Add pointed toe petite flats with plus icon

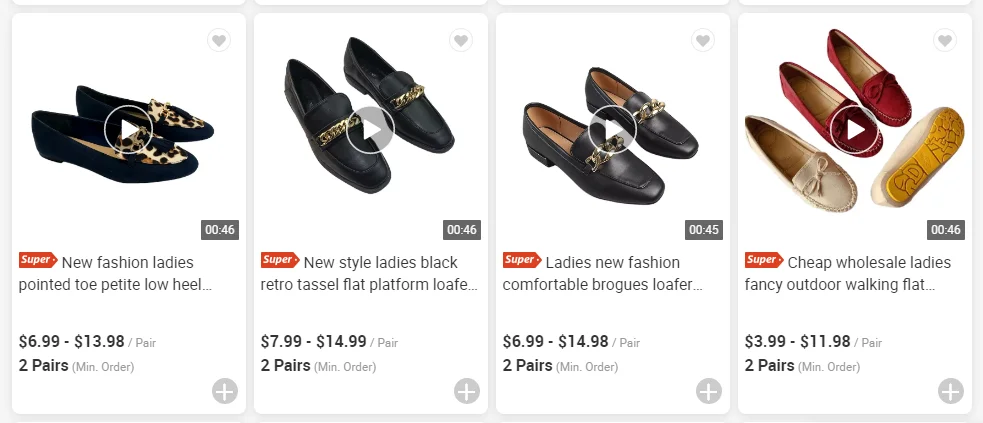[225, 391]
